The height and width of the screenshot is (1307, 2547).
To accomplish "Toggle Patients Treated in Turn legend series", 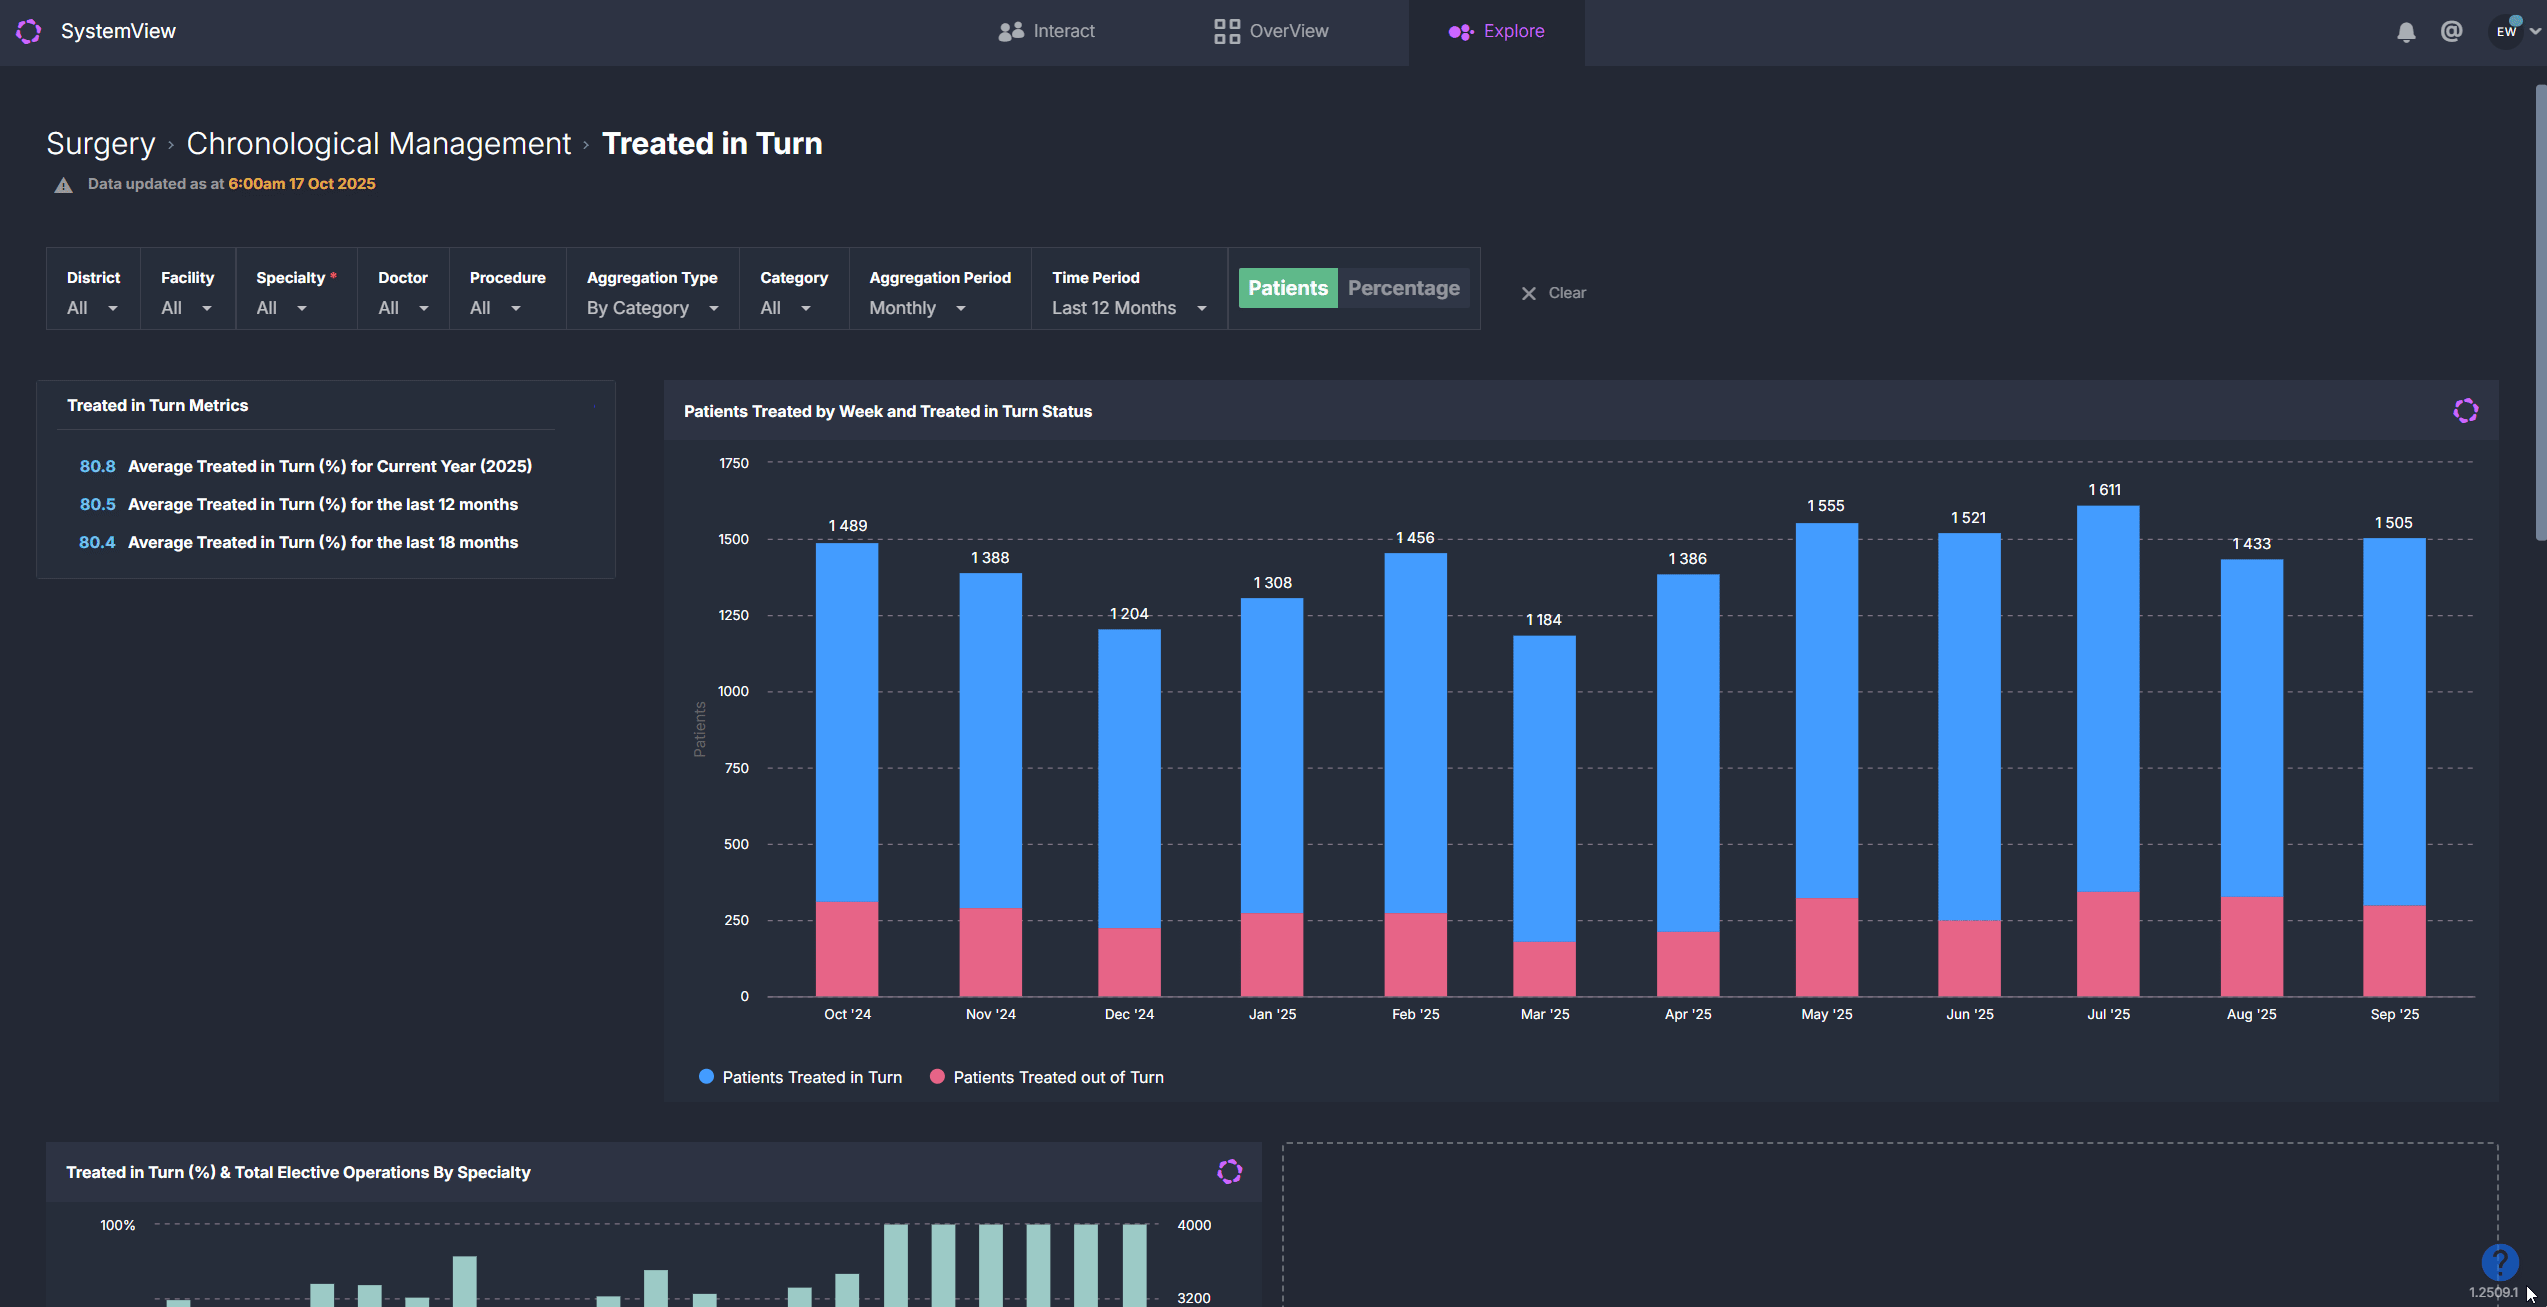I will tap(811, 1077).
